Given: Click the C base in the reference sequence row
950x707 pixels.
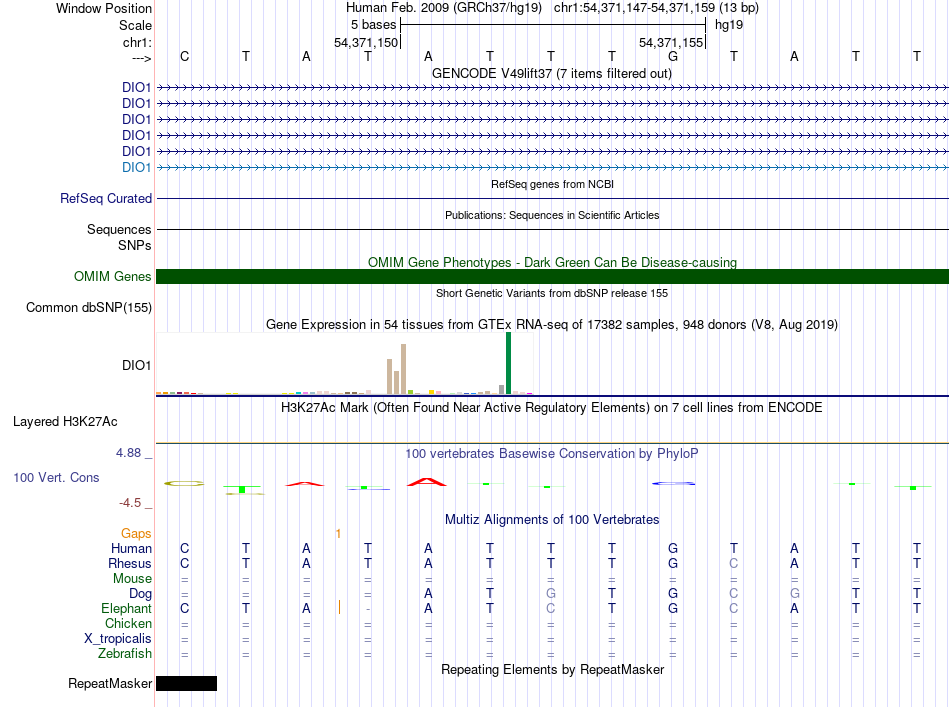Looking at the screenshot, I should [x=185, y=56].
